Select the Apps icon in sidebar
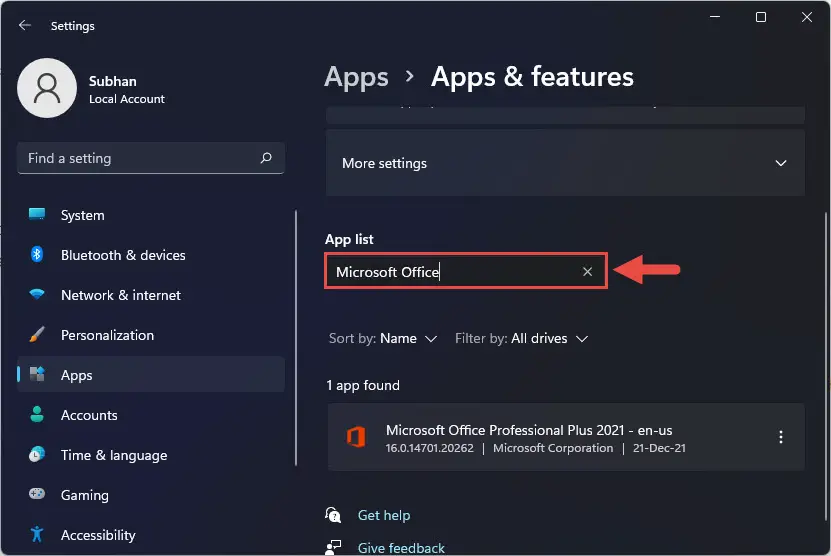Viewport: 831px width, 556px height. (37, 374)
